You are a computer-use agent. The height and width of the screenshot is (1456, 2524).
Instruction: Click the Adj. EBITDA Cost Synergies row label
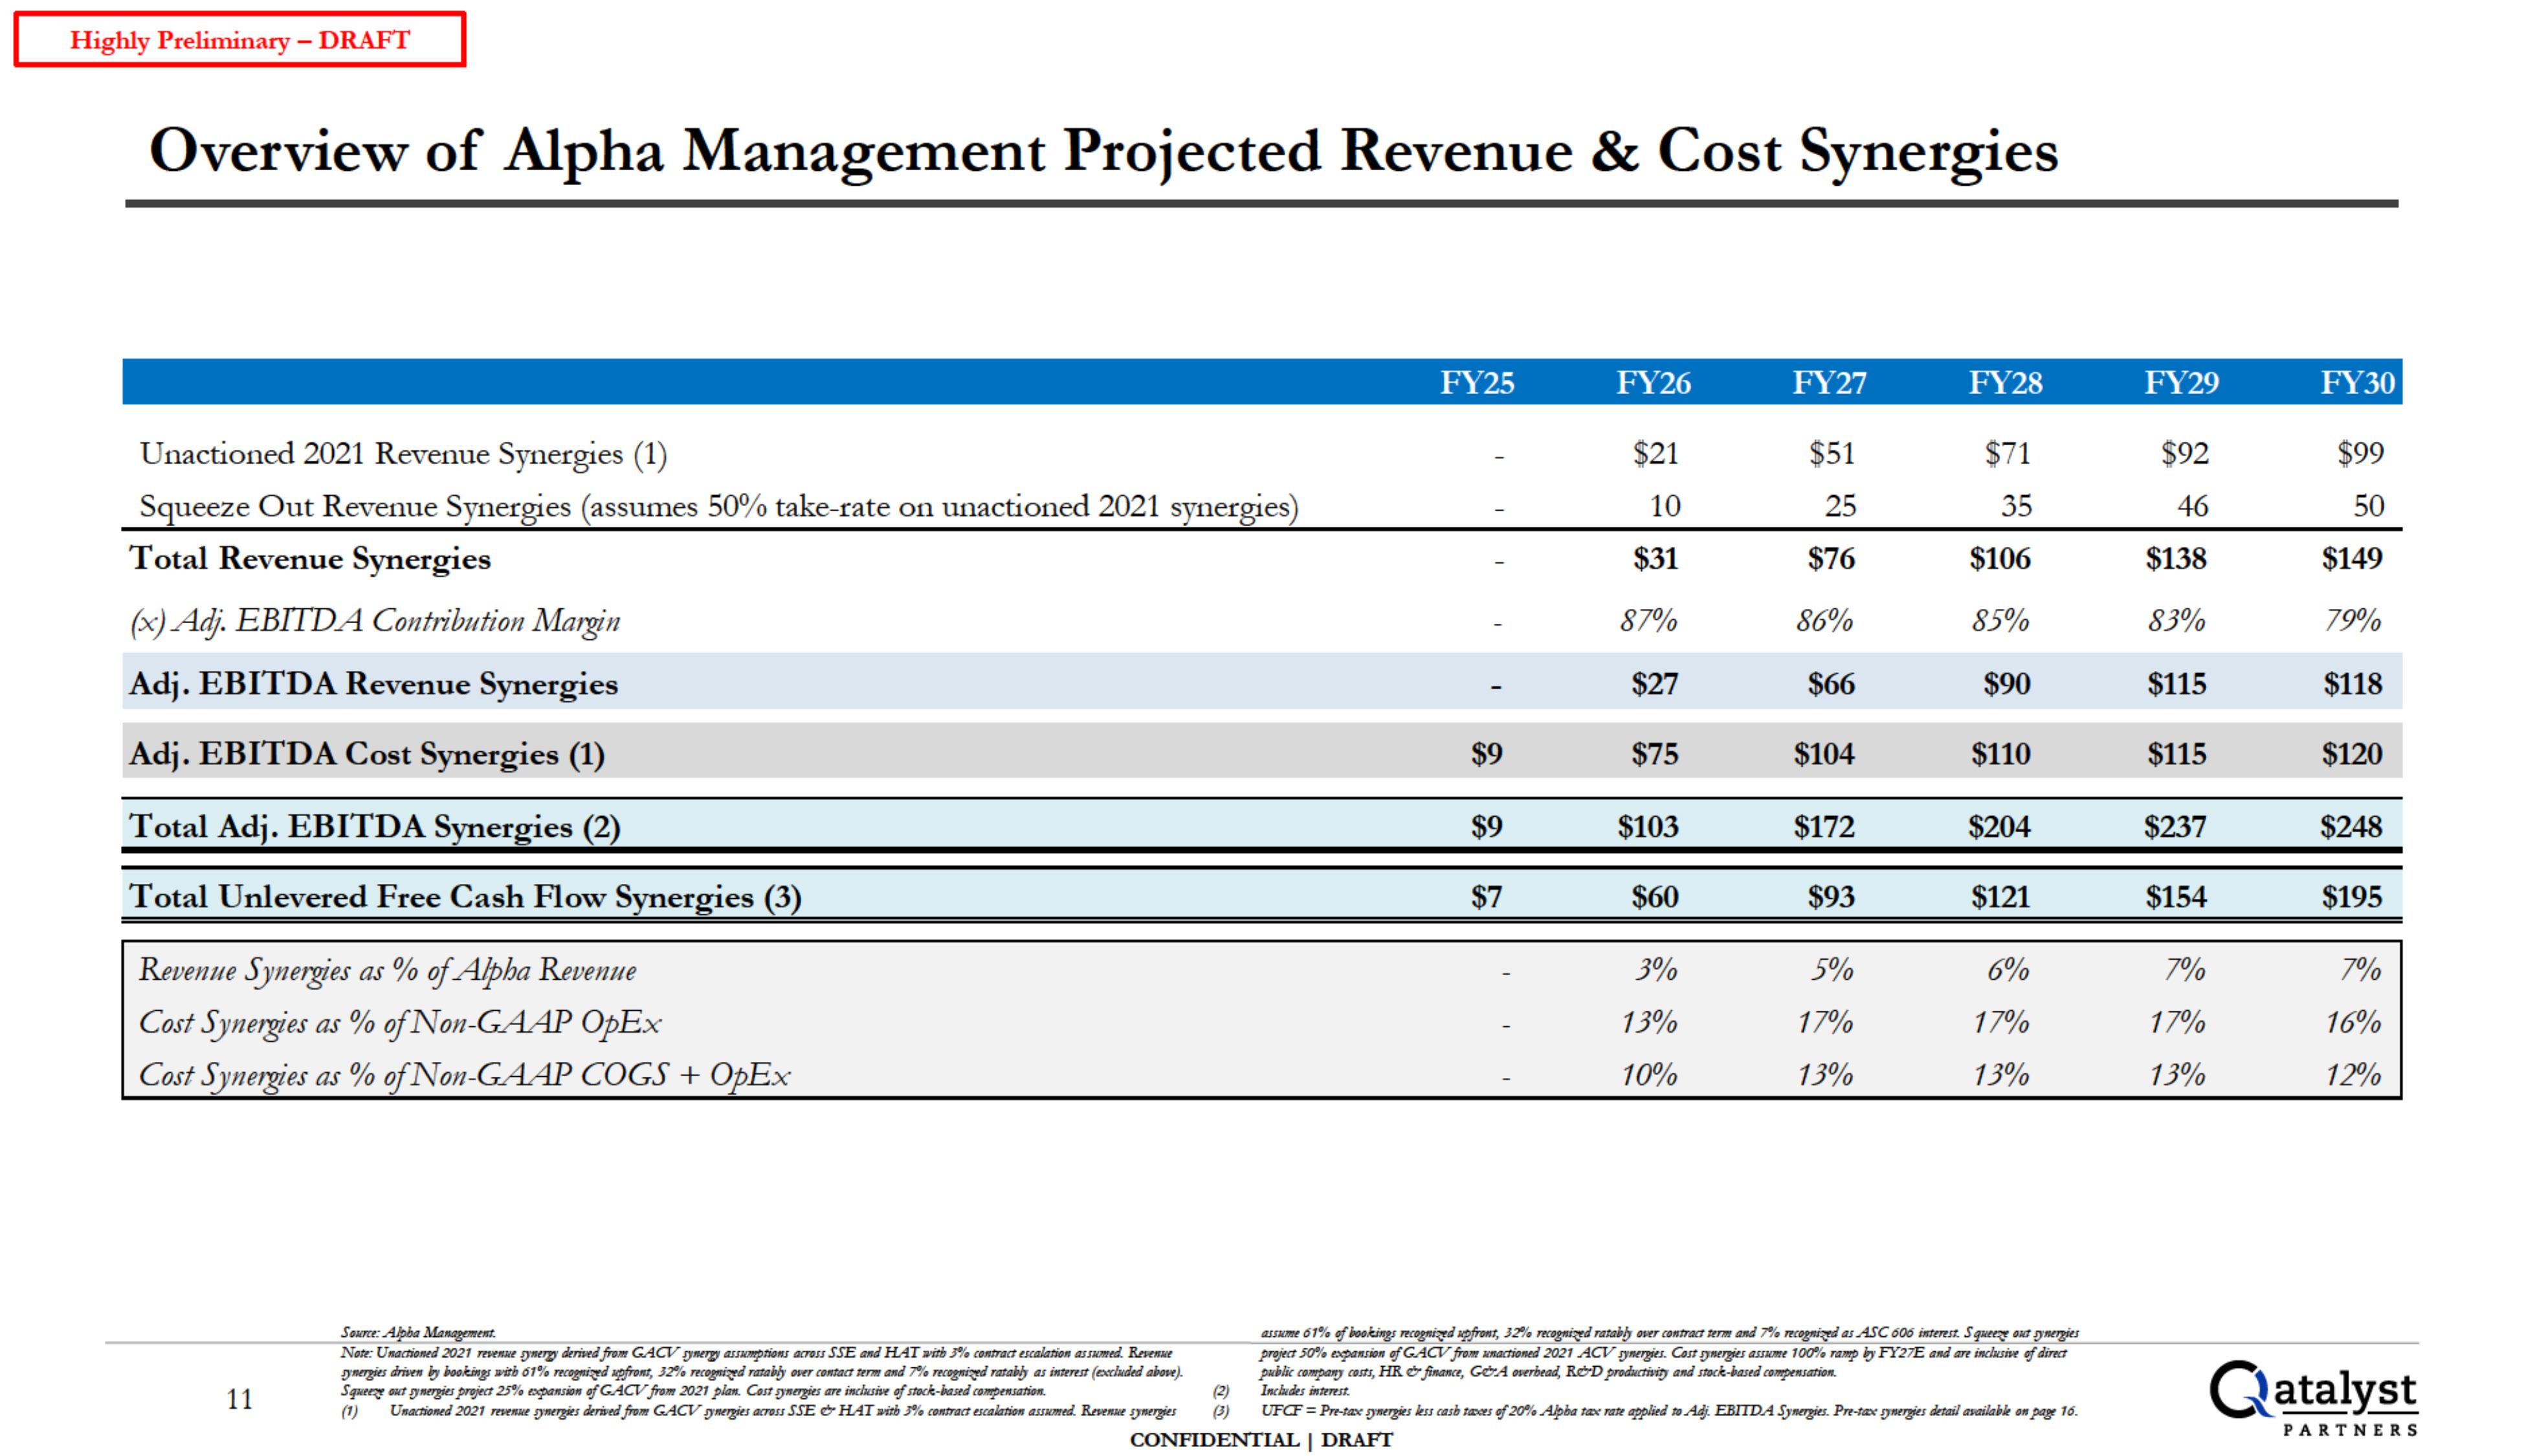click(x=367, y=753)
